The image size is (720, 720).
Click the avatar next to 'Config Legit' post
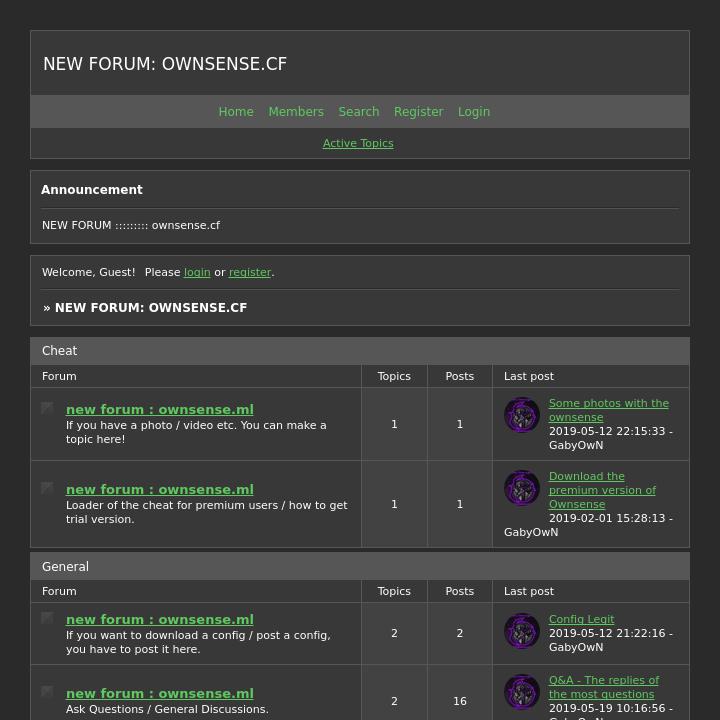click(521, 631)
